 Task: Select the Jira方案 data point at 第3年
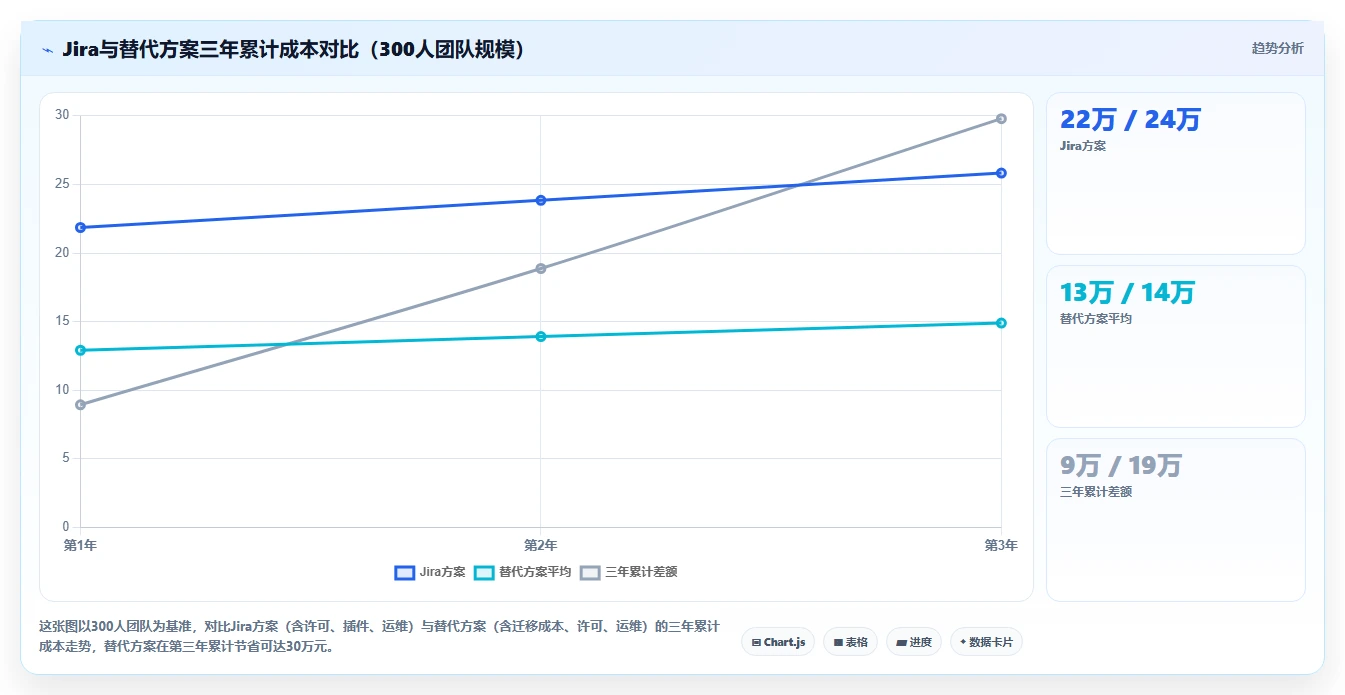[1001, 173]
